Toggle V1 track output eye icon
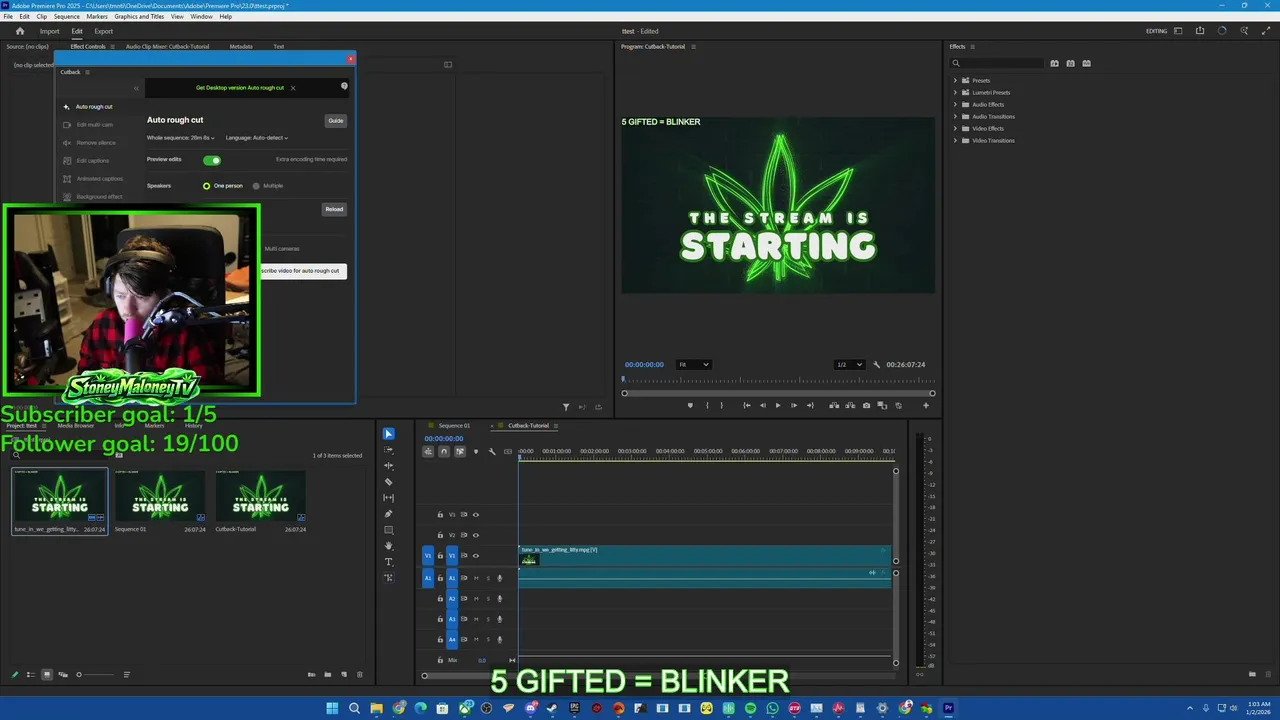 pyautogui.click(x=475, y=556)
